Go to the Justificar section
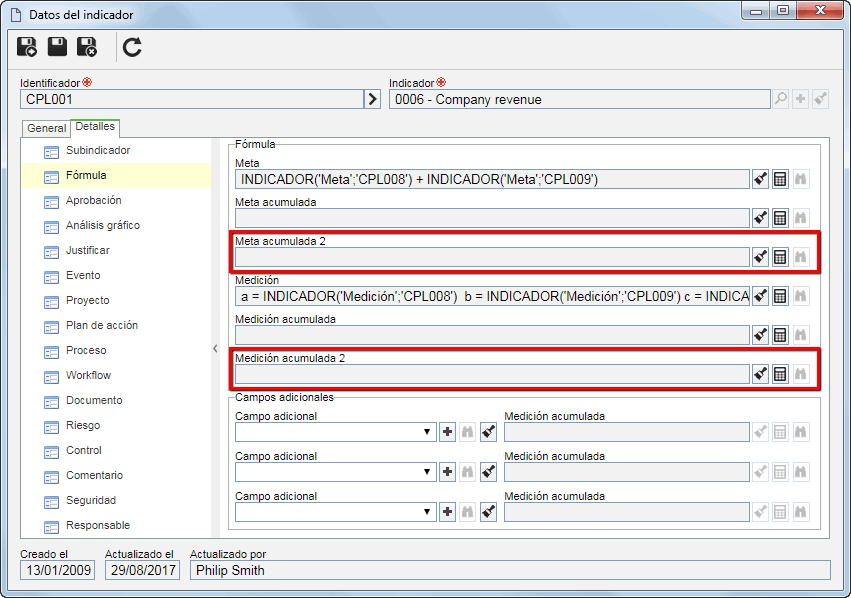This screenshot has height=598, width=851. (x=88, y=250)
